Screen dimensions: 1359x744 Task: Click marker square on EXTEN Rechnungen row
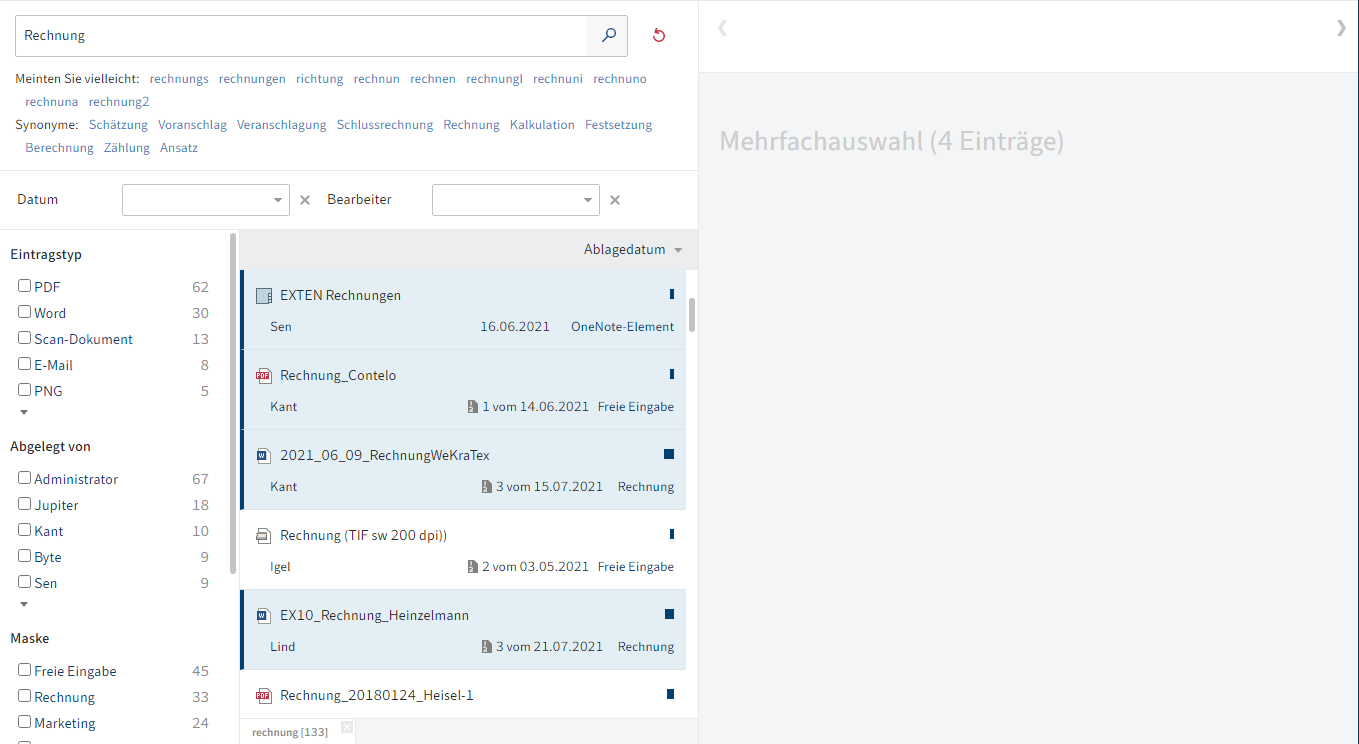tap(672, 294)
